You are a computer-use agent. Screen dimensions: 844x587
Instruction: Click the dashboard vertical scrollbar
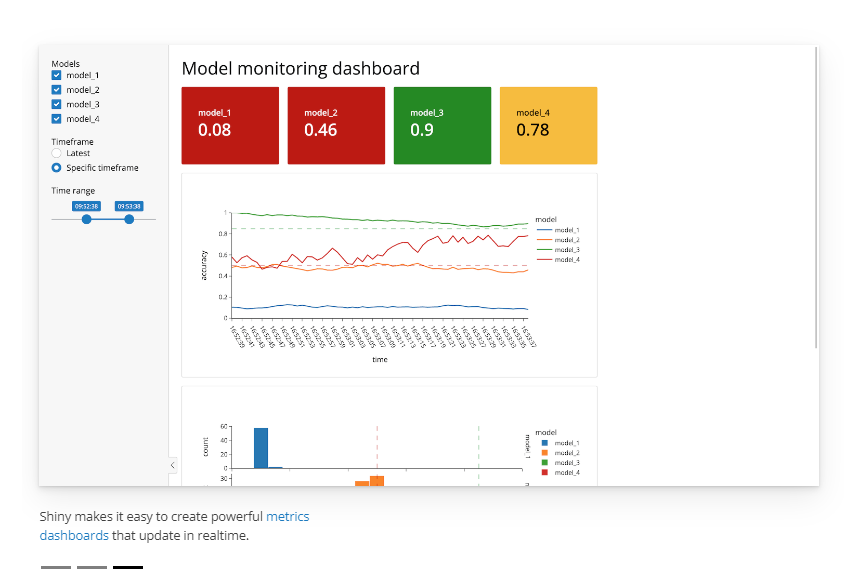pos(817,197)
